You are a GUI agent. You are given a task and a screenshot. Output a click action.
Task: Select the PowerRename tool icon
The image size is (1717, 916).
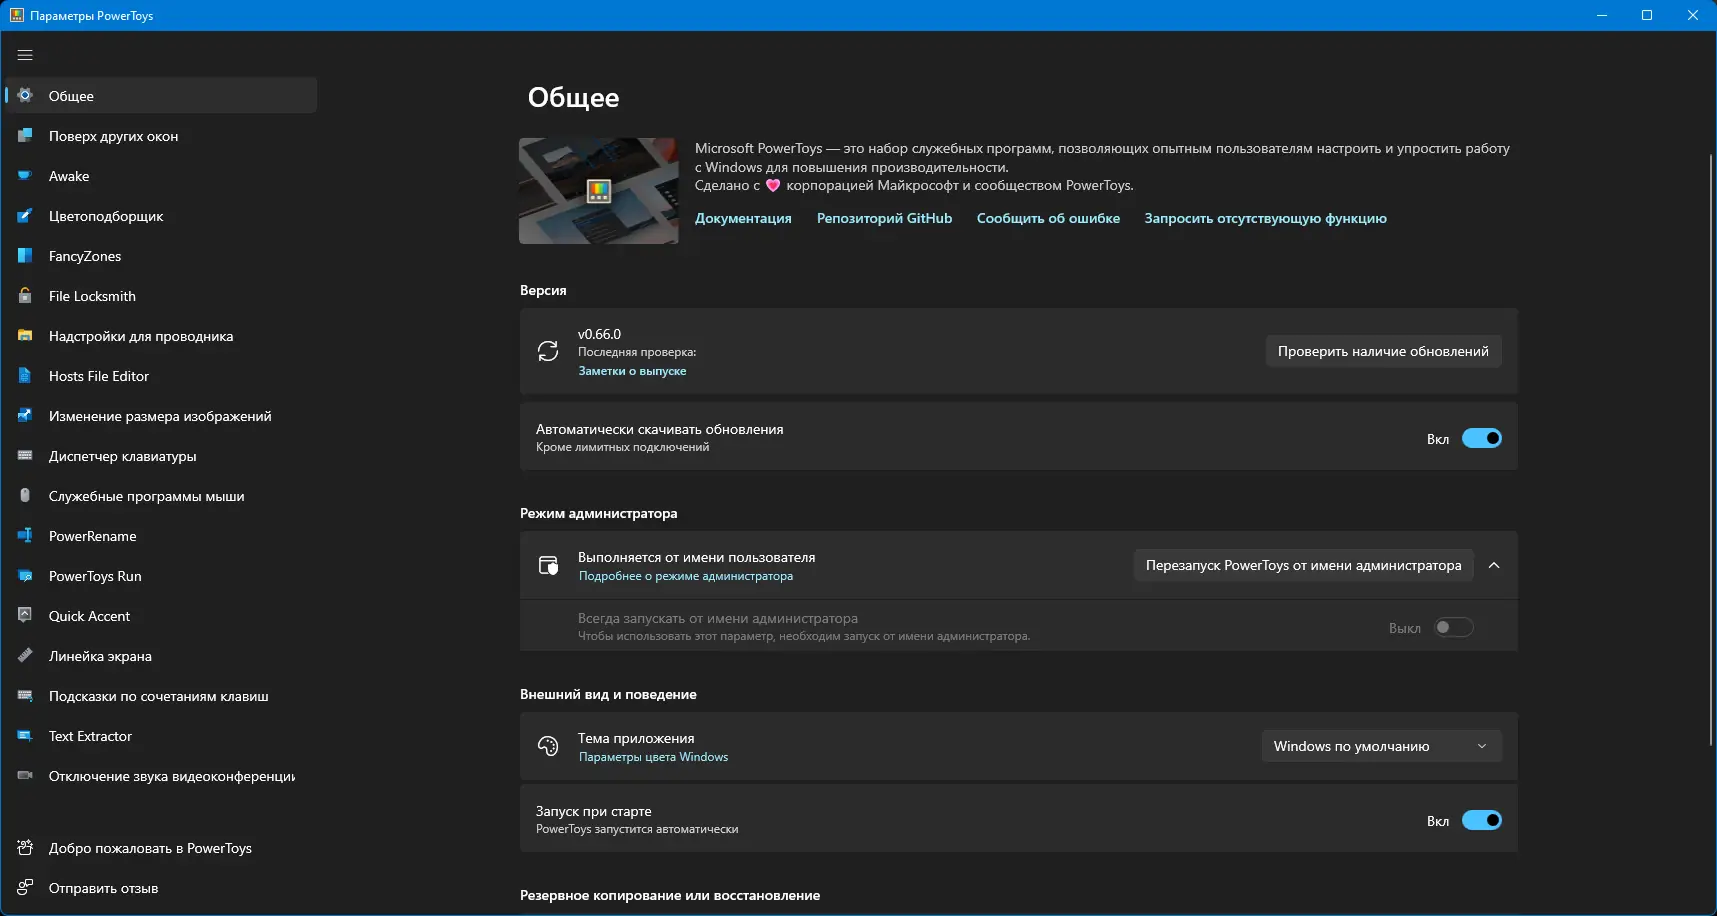[x=24, y=536]
